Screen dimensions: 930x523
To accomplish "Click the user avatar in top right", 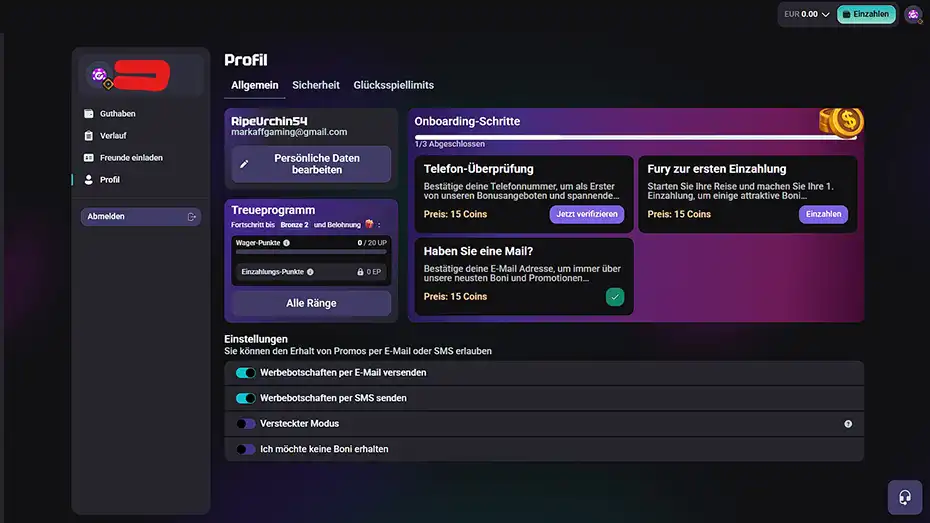I will pyautogui.click(x=912, y=15).
